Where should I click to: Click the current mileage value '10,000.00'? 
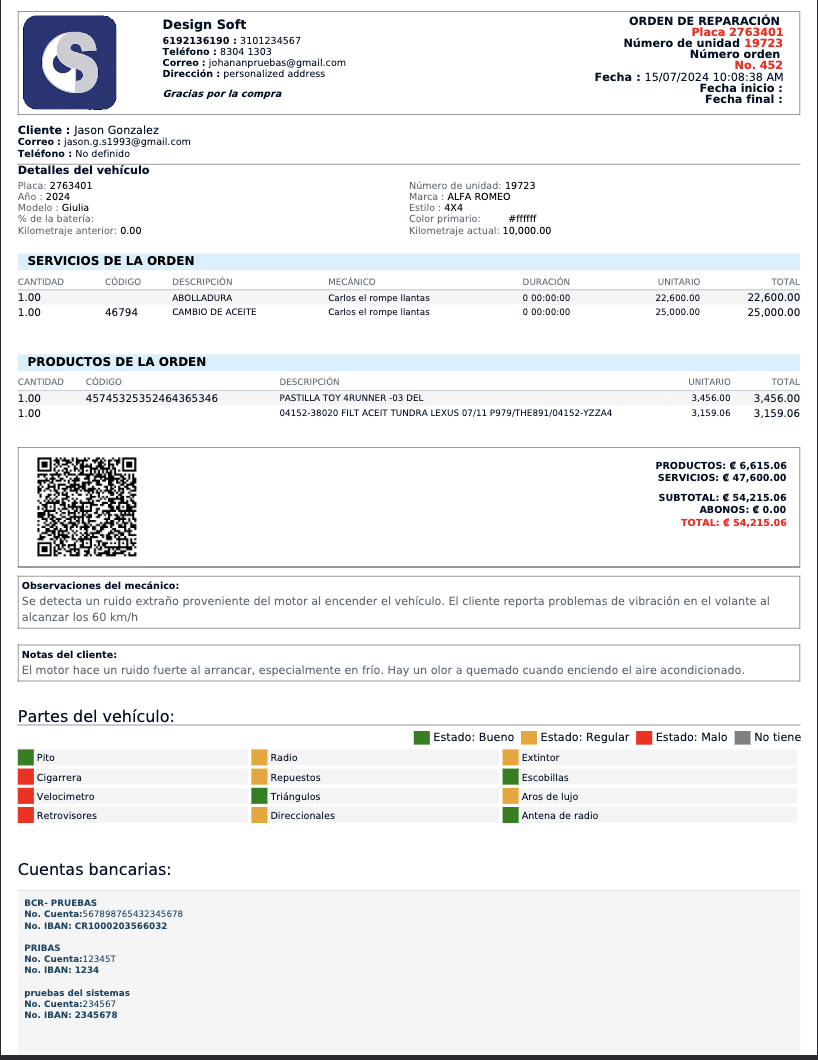pos(527,231)
